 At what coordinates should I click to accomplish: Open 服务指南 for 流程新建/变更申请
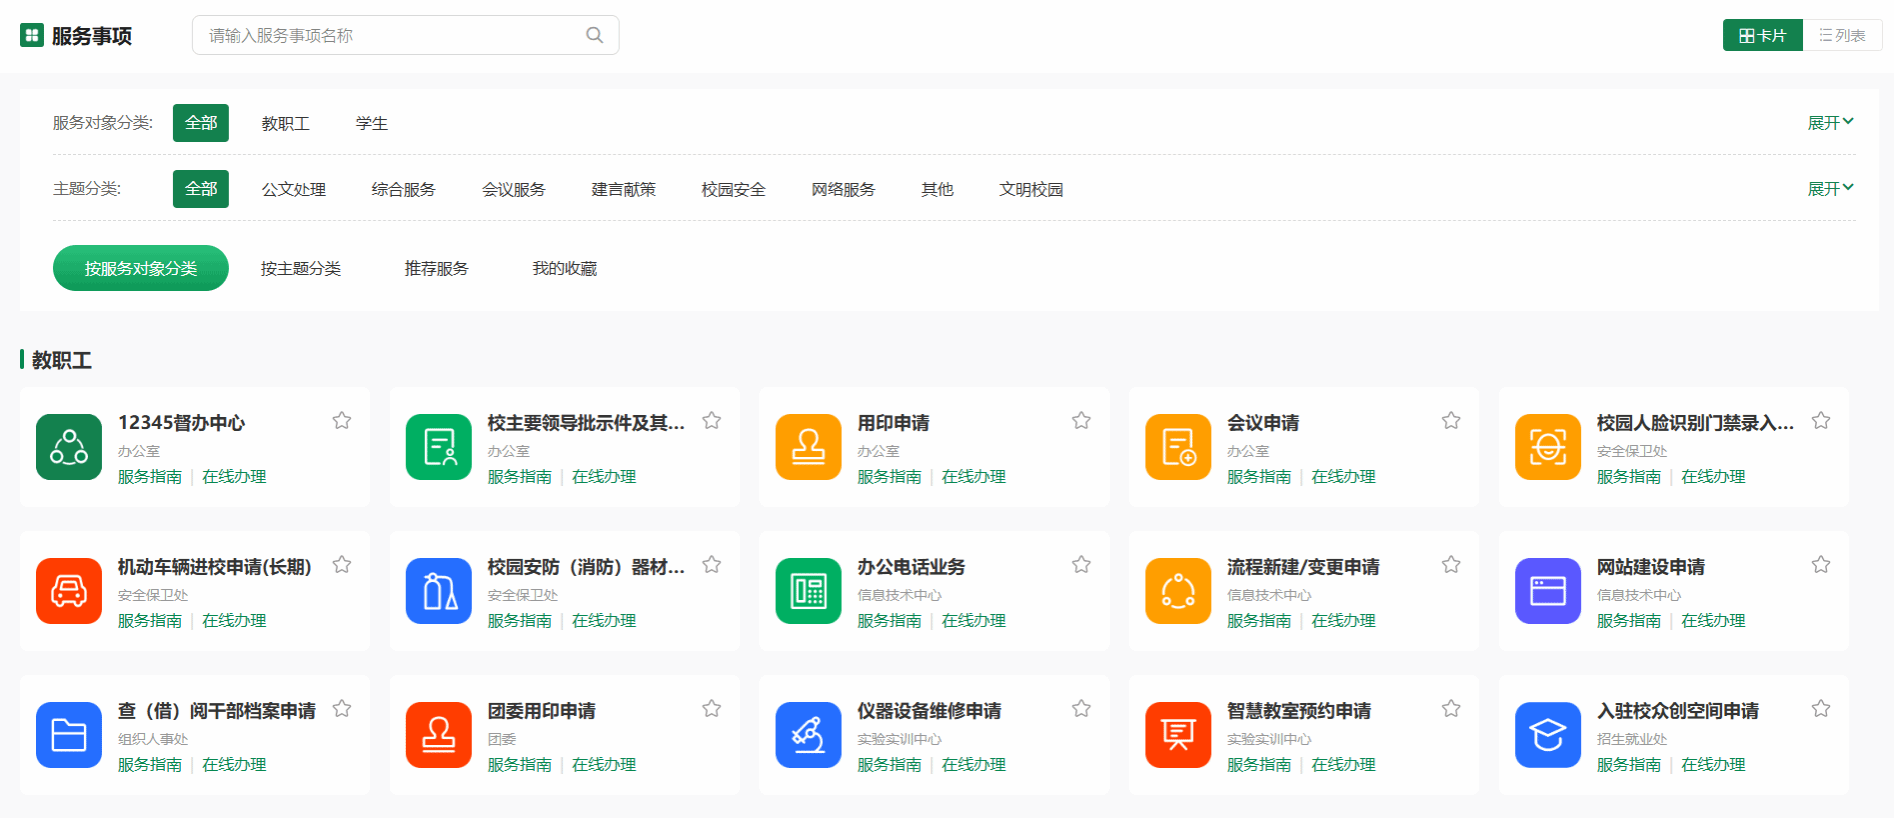pos(1258,621)
